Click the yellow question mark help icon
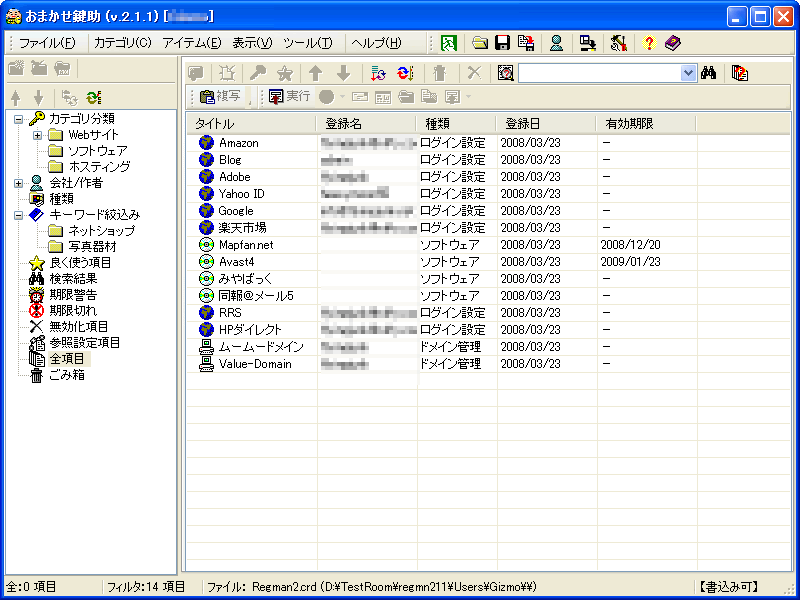The height and width of the screenshot is (600, 800). pos(648,43)
